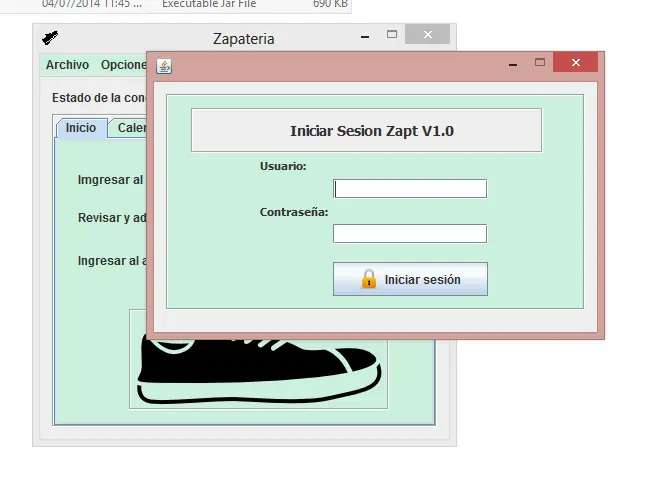Switch to the partially hidden Calen tab

(128, 128)
